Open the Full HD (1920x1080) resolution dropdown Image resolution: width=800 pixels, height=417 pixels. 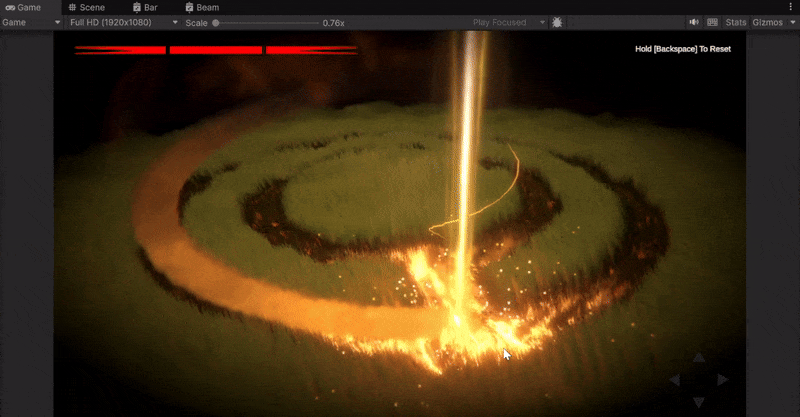(123, 22)
